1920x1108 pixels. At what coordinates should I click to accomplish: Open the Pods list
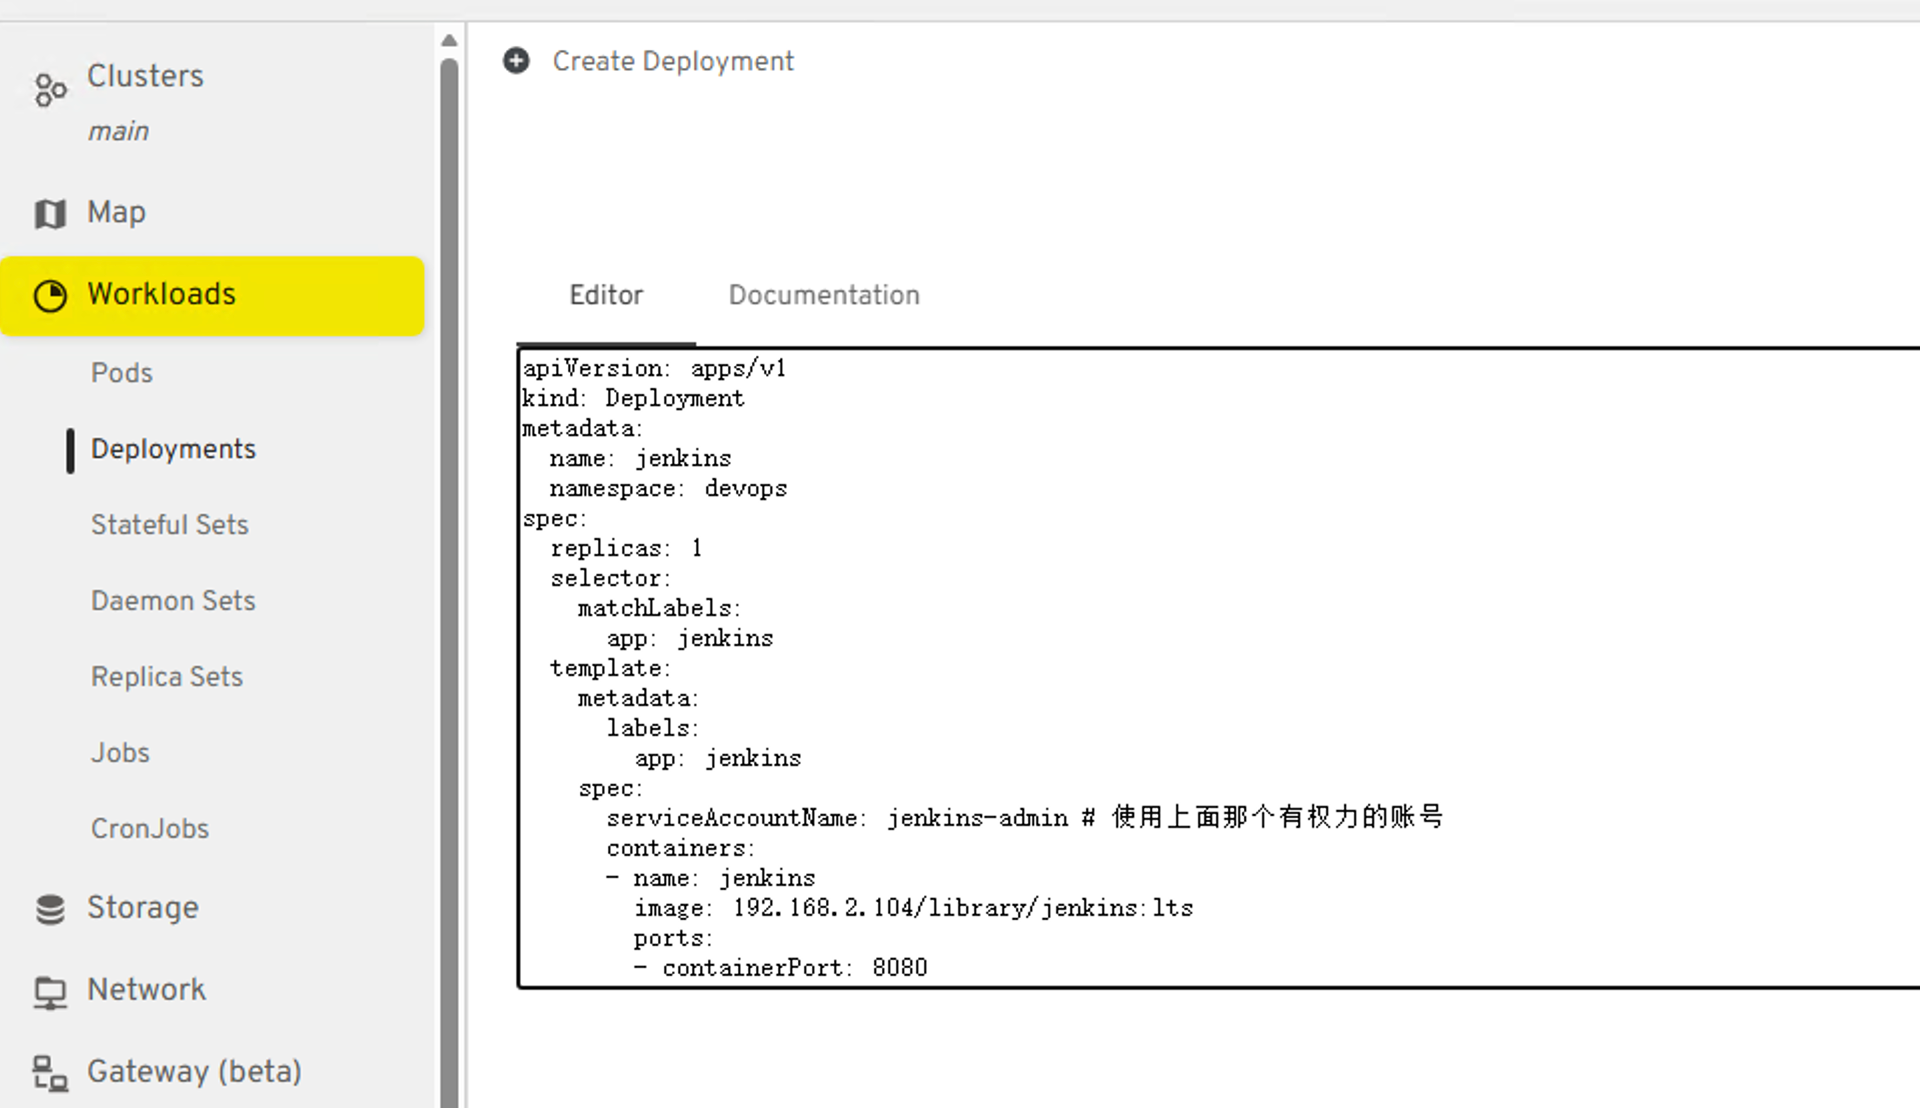122,373
